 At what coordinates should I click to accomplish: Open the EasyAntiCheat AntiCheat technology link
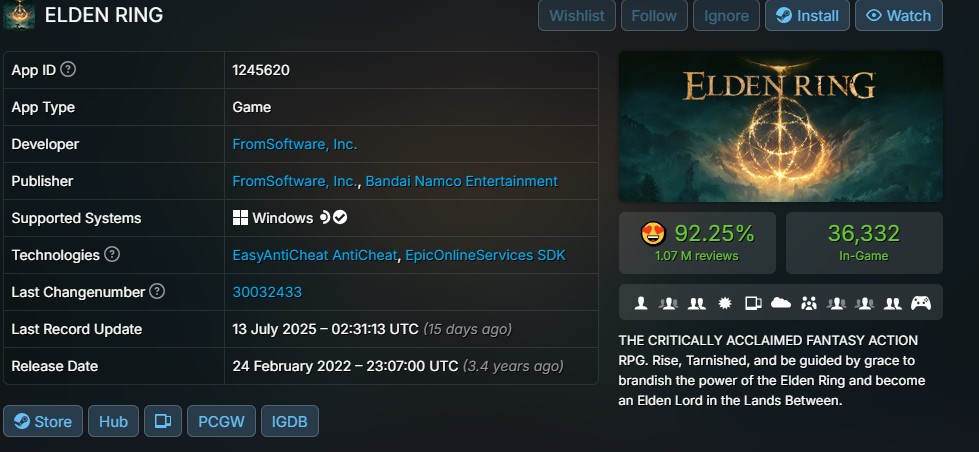point(315,255)
